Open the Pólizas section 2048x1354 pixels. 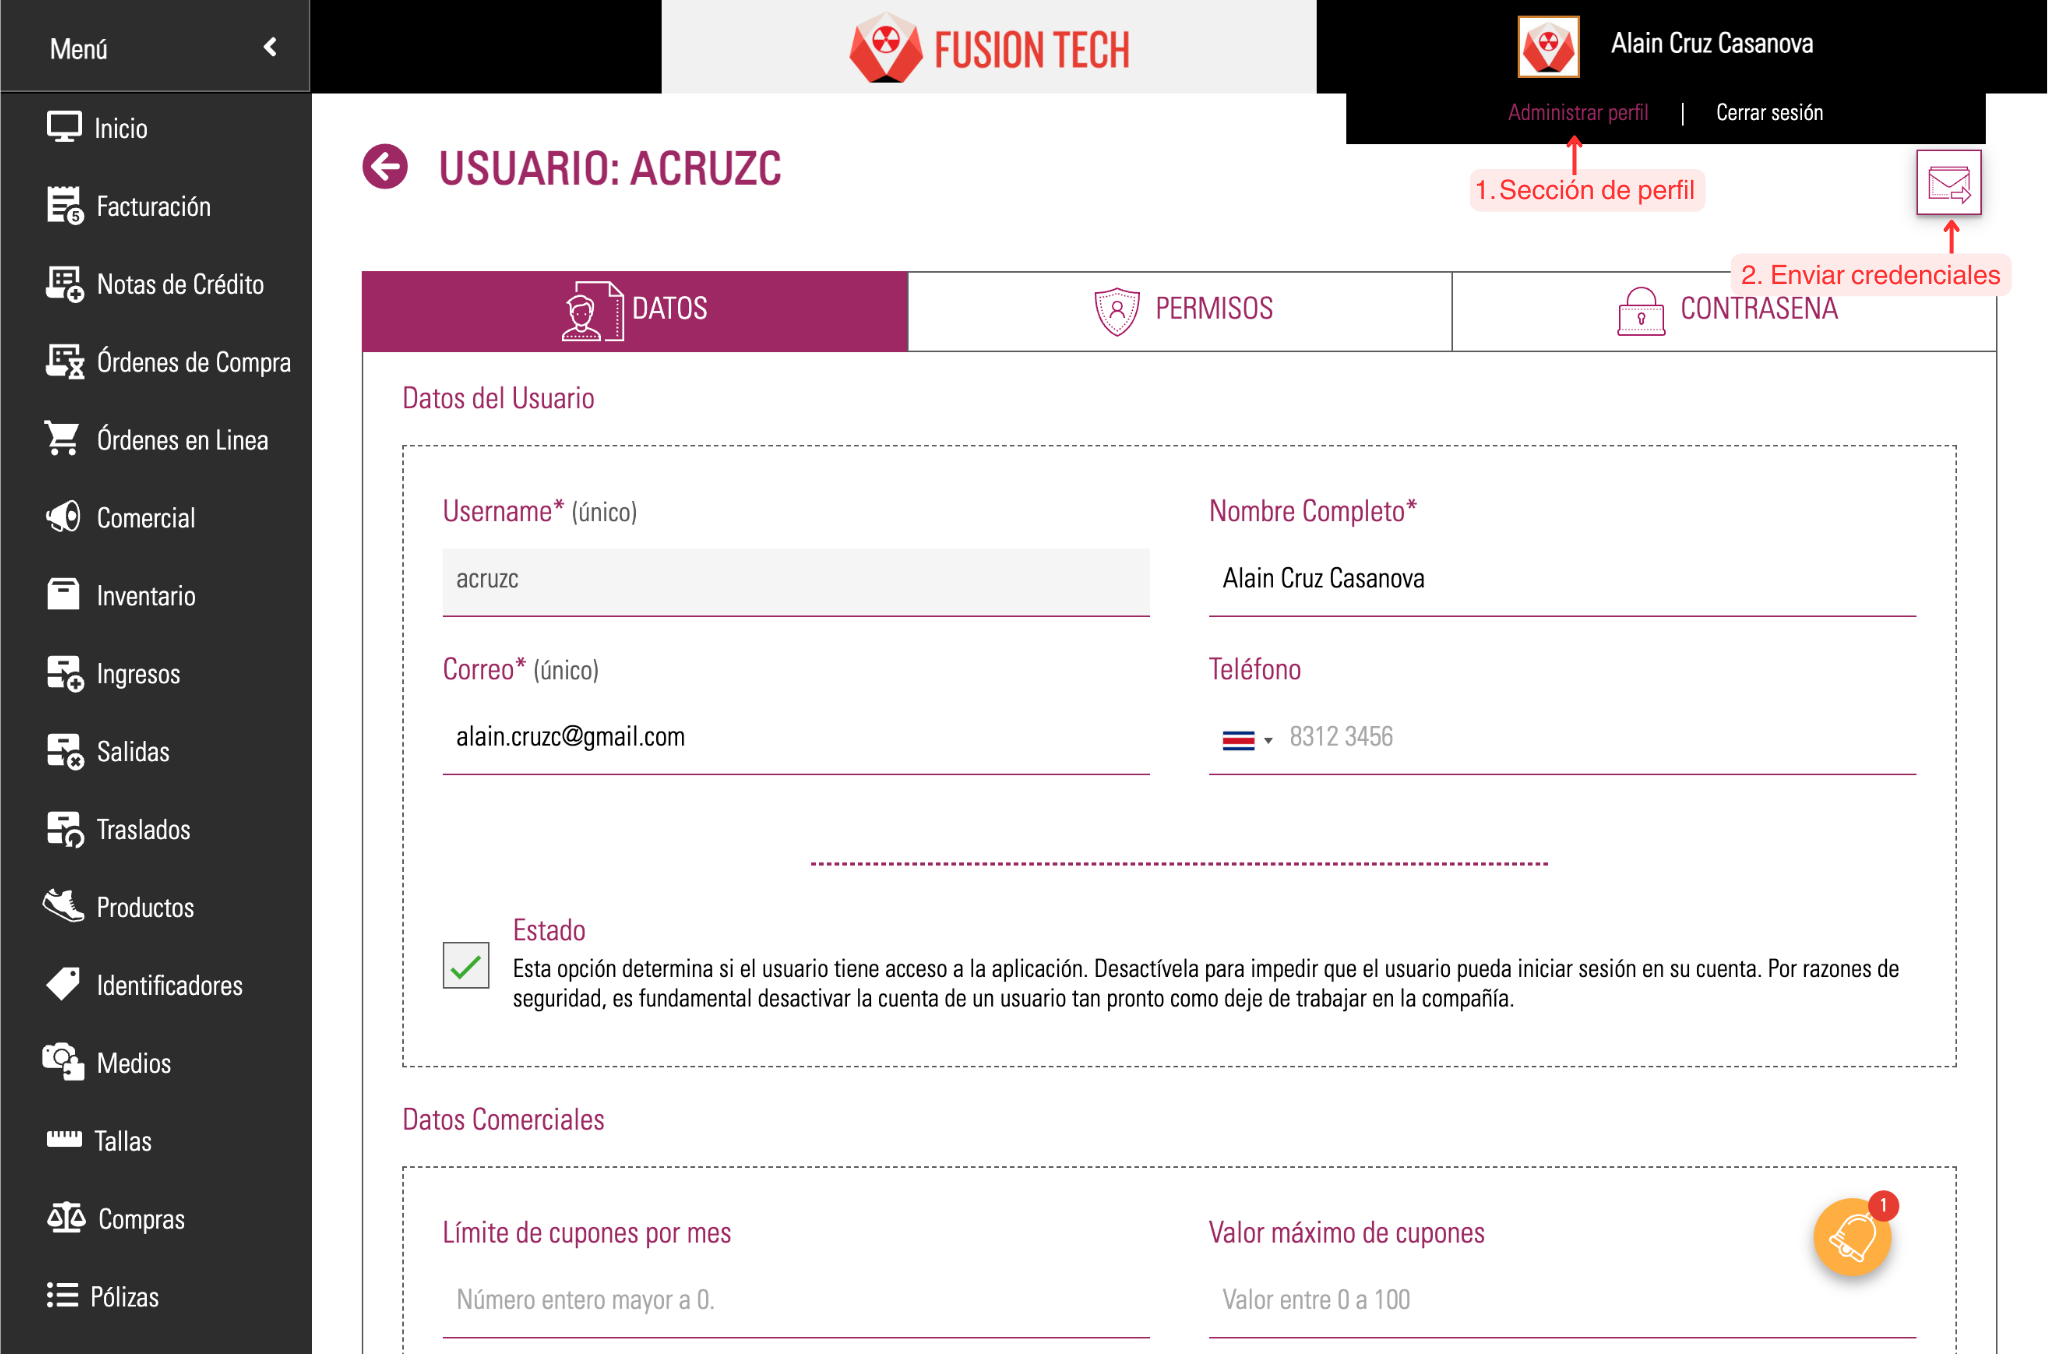pyautogui.click(x=126, y=1297)
